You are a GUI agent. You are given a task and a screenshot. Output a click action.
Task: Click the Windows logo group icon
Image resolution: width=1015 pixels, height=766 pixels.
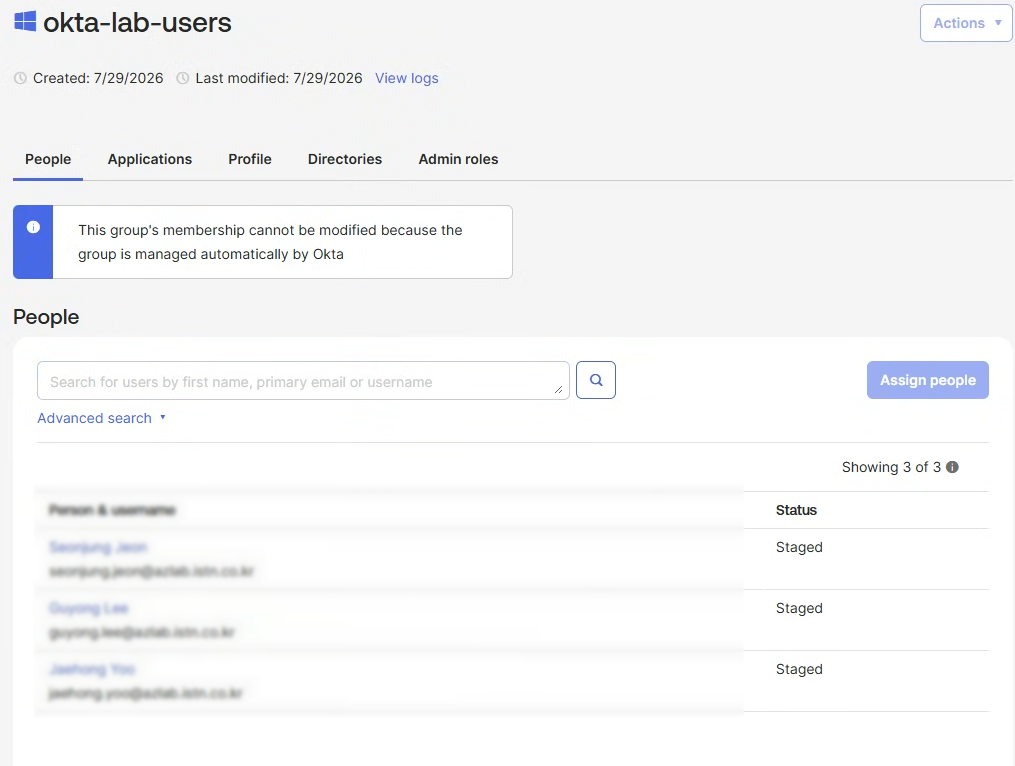pos(25,21)
